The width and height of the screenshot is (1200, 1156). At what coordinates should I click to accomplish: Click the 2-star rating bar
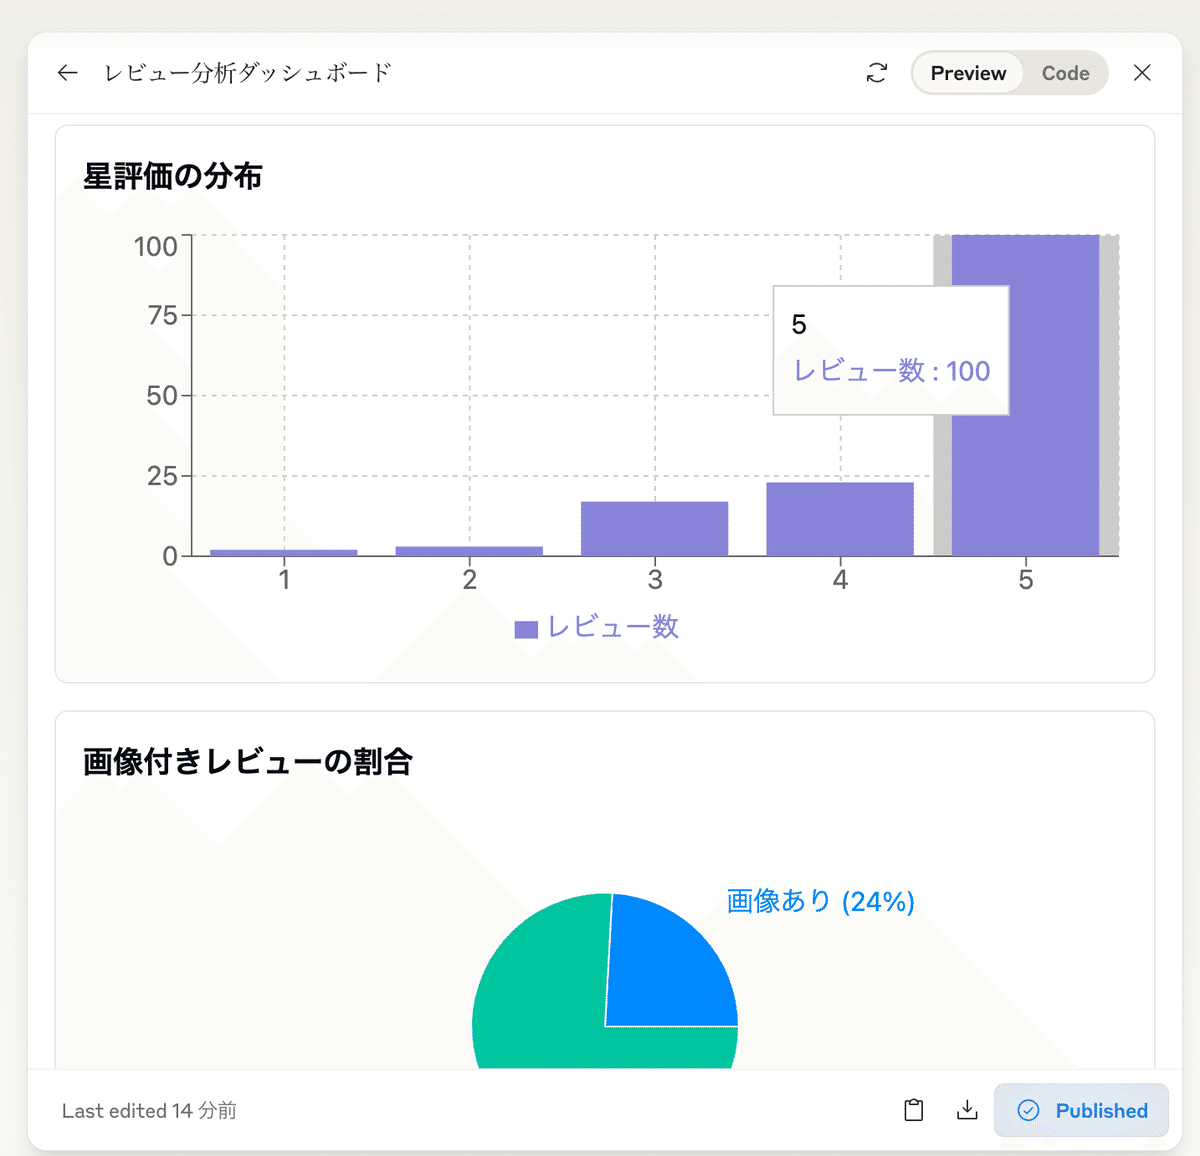coord(469,551)
